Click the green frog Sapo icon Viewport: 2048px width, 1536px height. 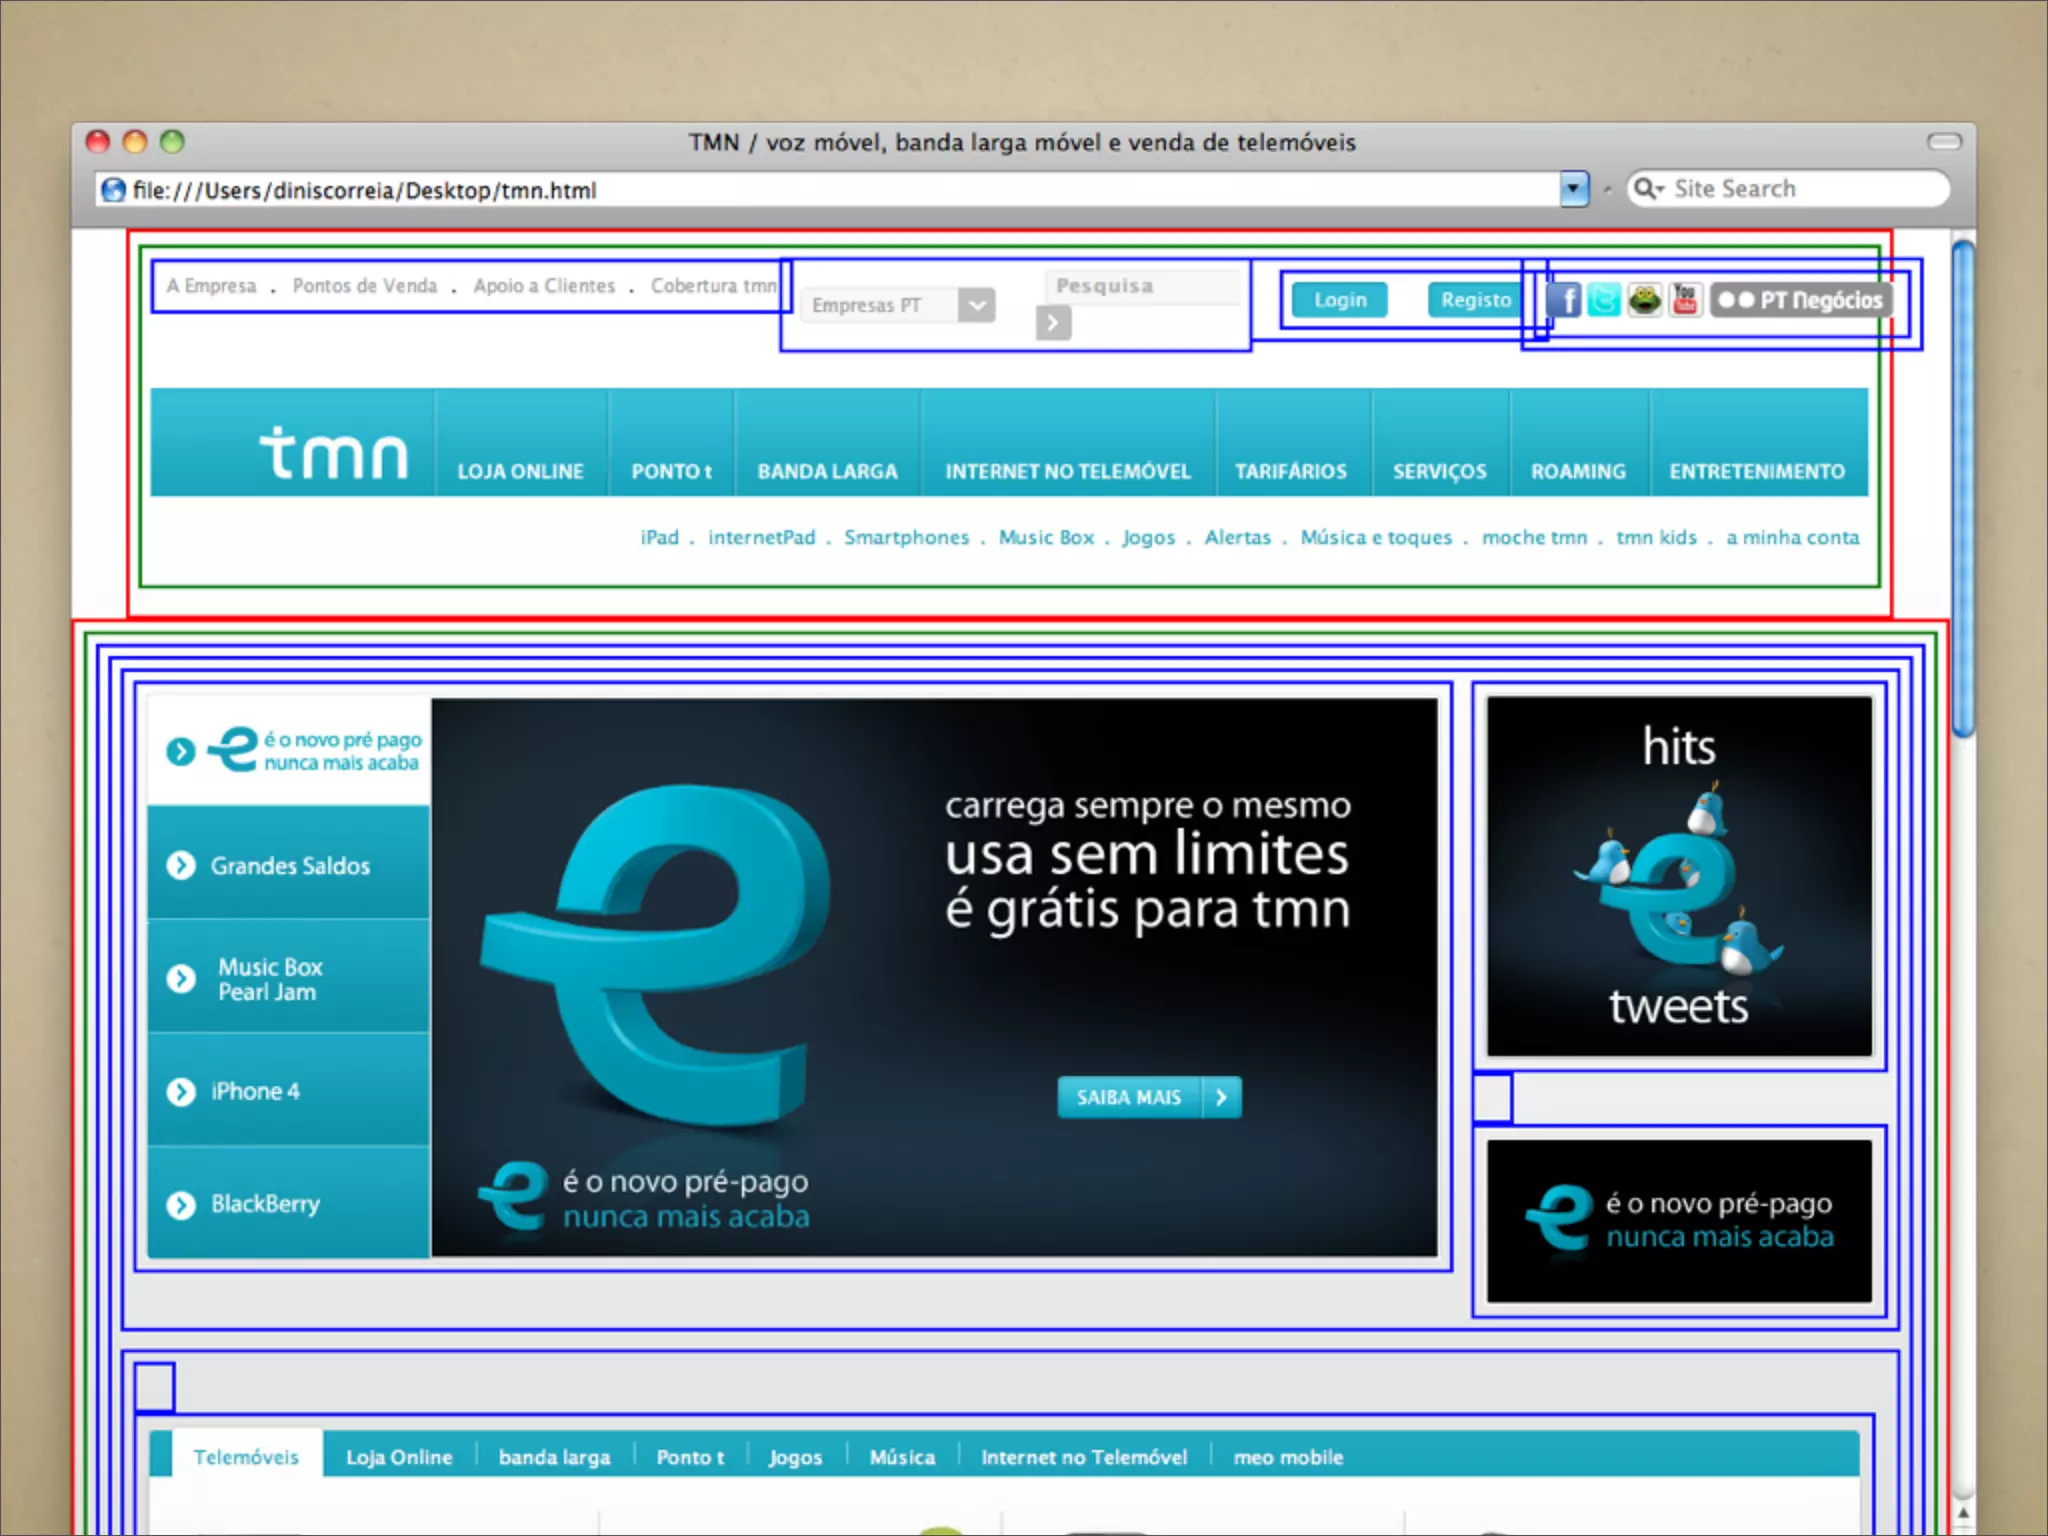pos(1645,299)
